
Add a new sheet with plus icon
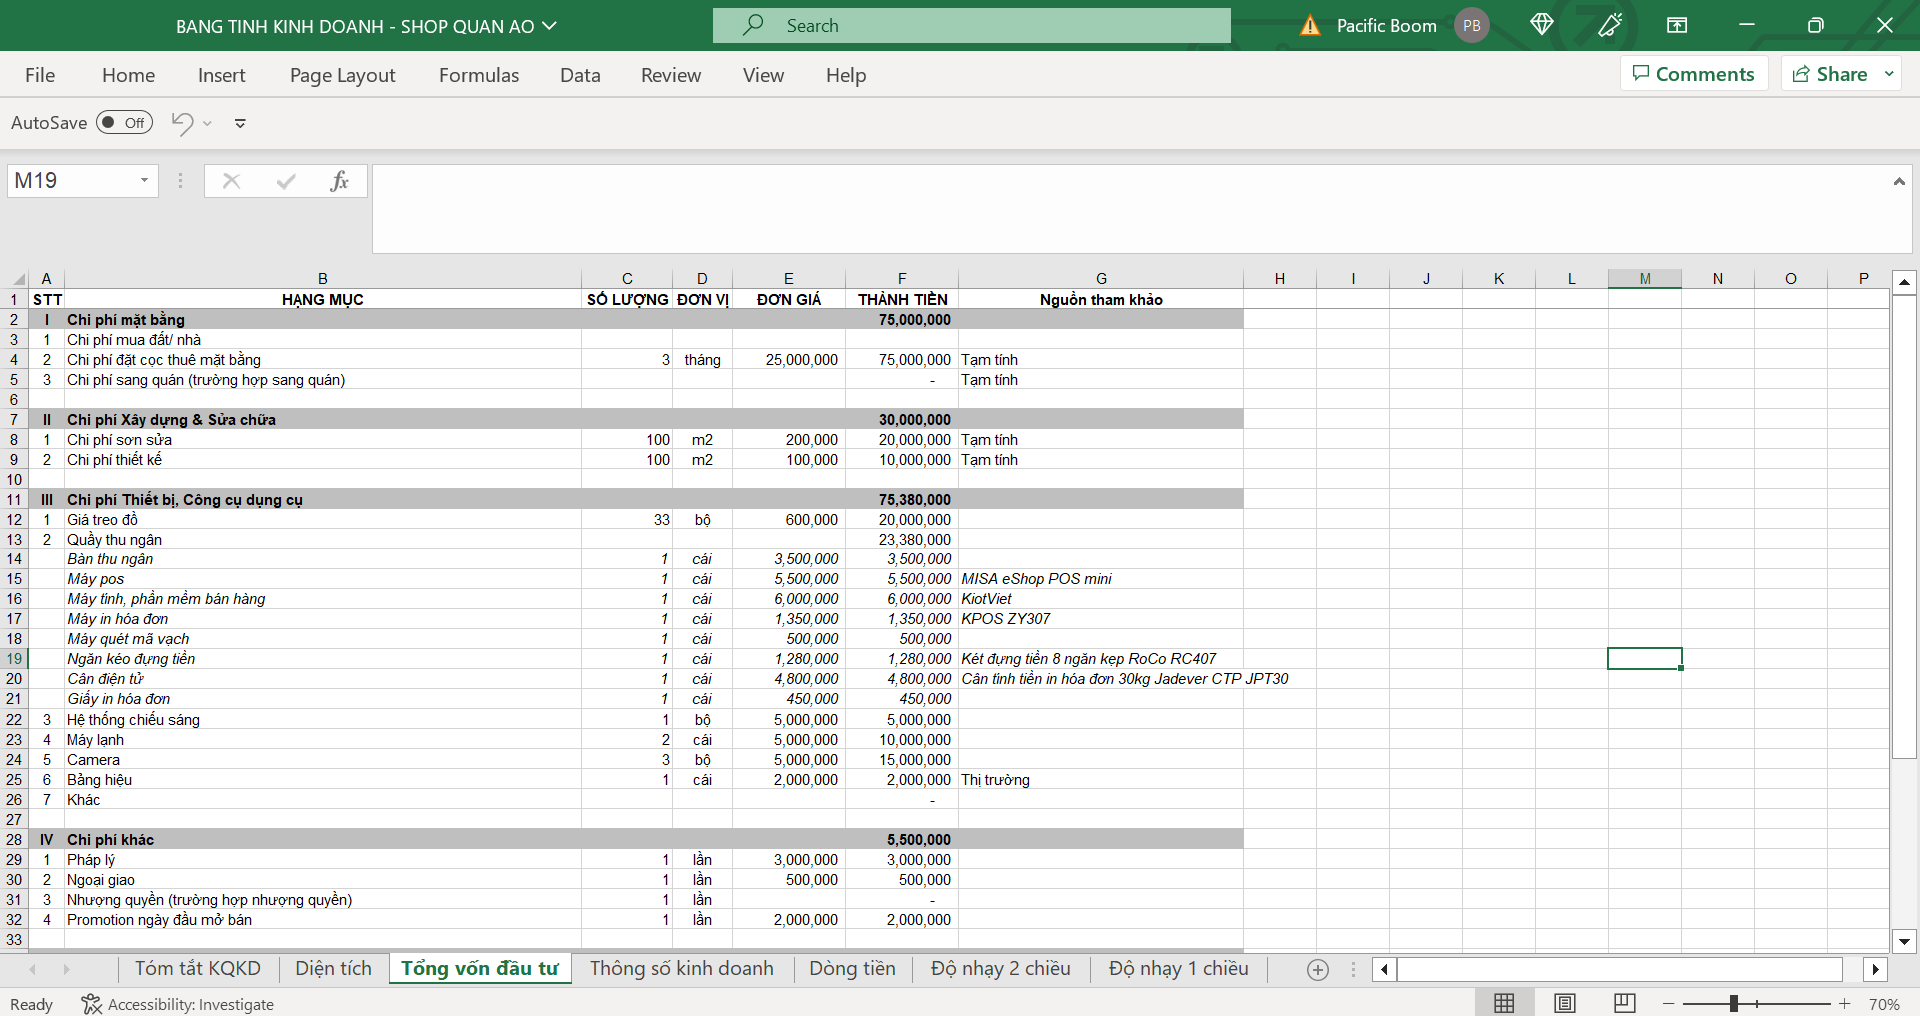click(1318, 969)
